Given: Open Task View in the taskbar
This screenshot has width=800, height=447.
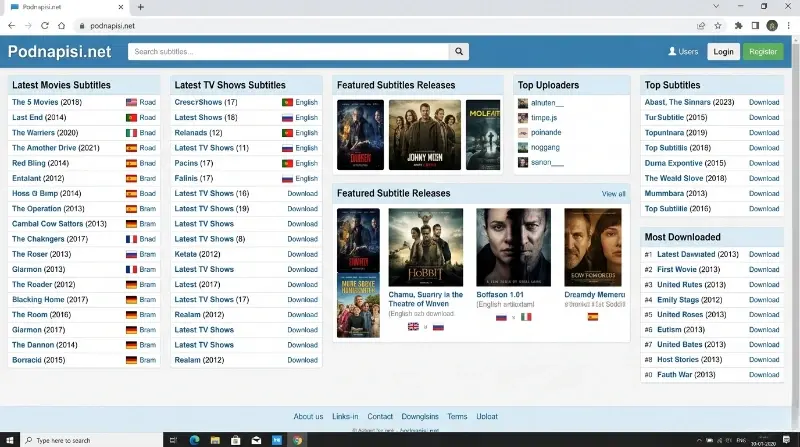Looking at the screenshot, I should (x=173, y=440).
